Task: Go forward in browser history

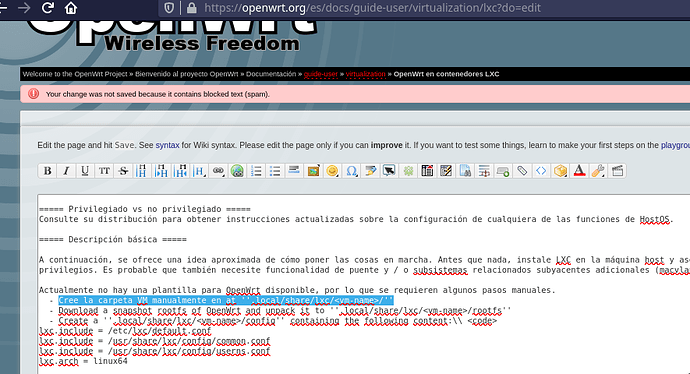Action: tap(24, 8)
